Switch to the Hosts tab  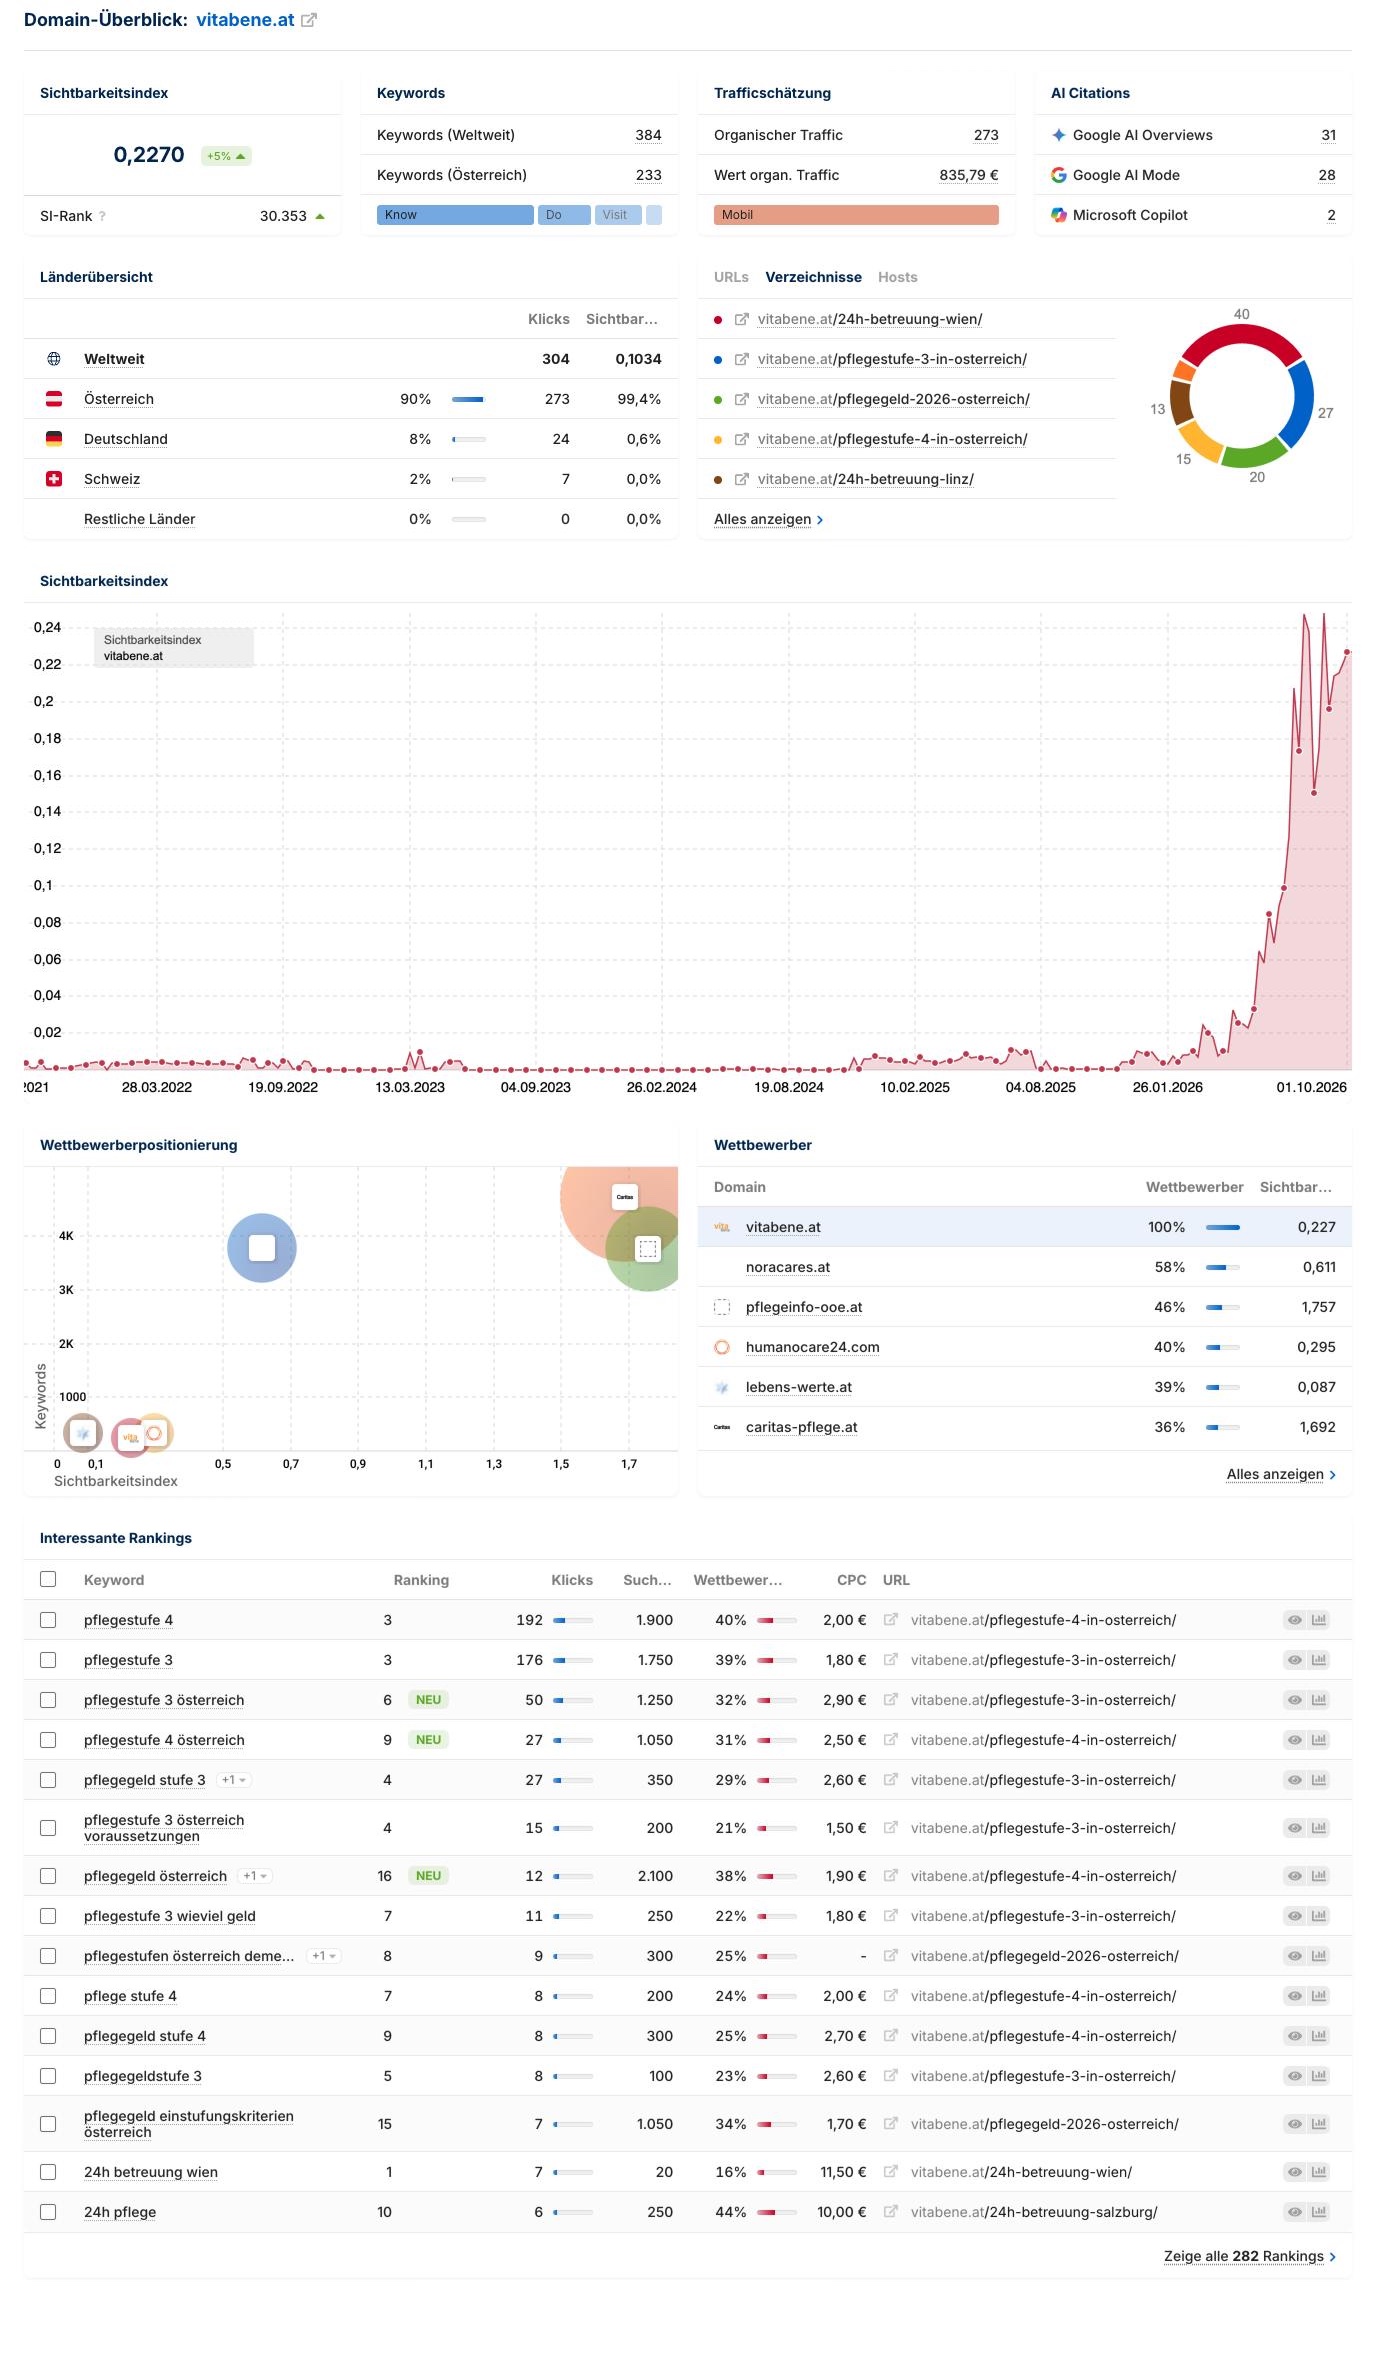897,277
